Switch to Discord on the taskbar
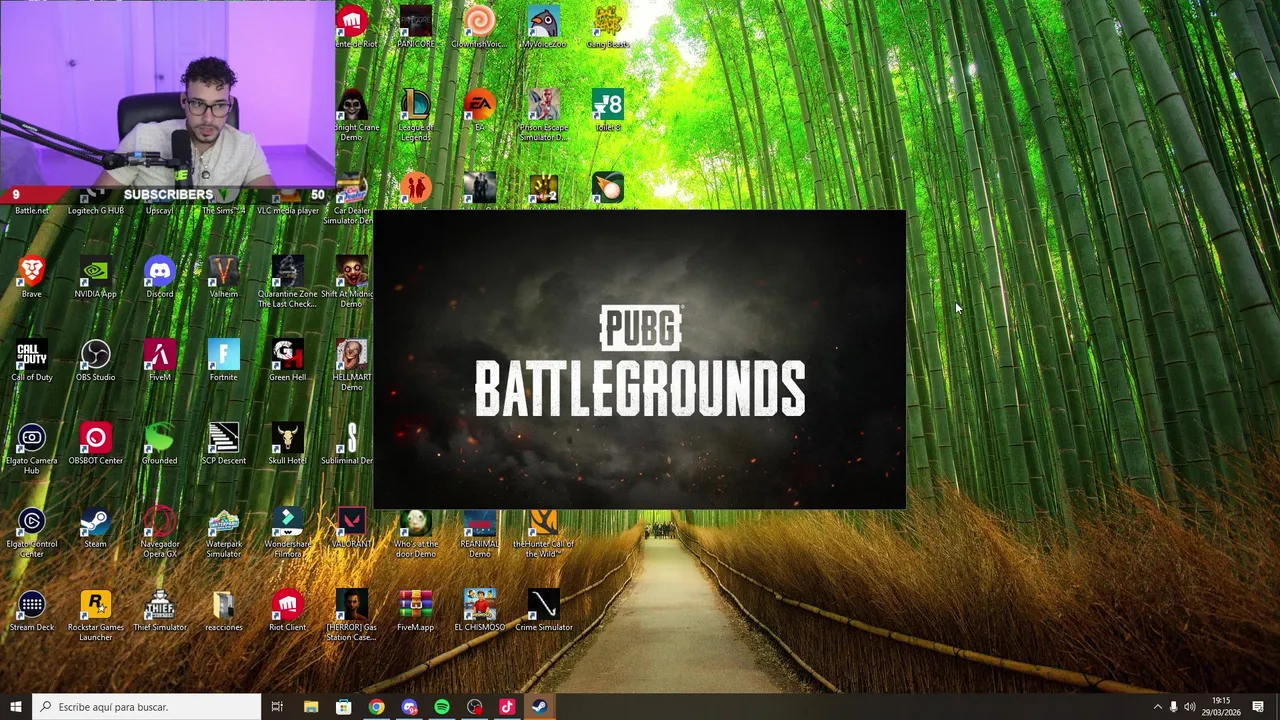The image size is (1280, 720). coord(409,707)
